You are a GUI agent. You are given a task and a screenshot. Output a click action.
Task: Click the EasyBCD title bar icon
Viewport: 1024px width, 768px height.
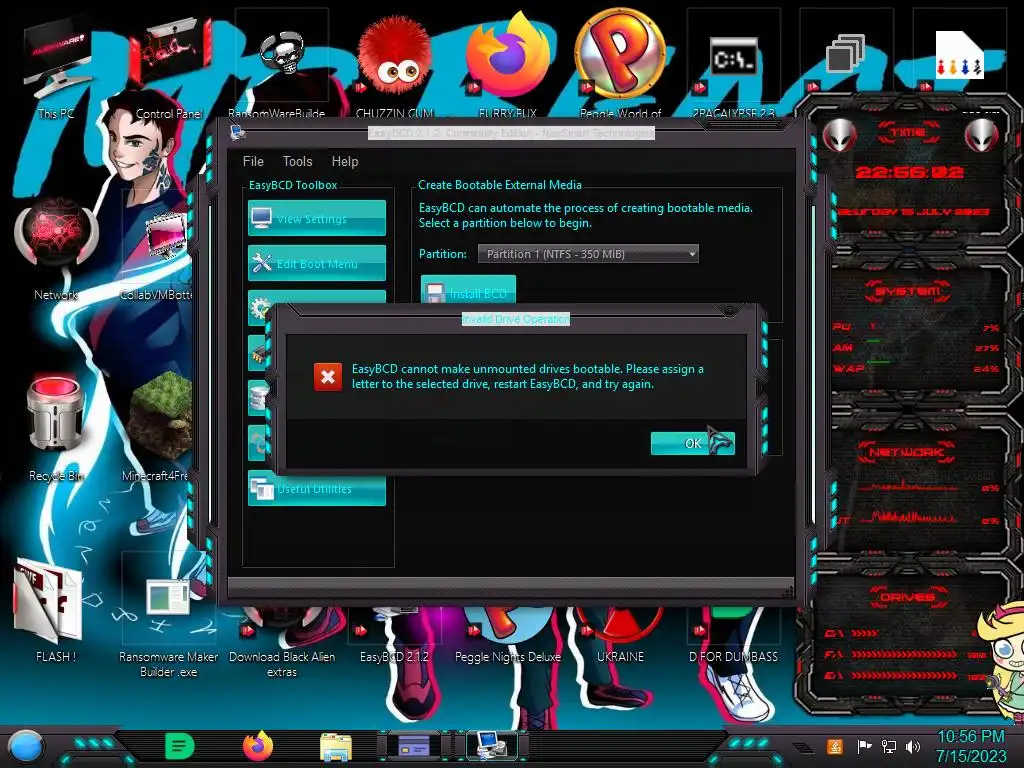pos(238,133)
